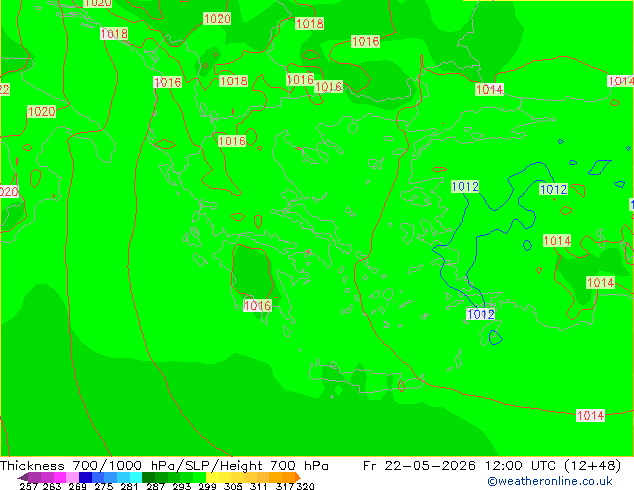Click the '1018' isobar label with white background
Viewport: 634px width, 490px height.
[x=114, y=33]
